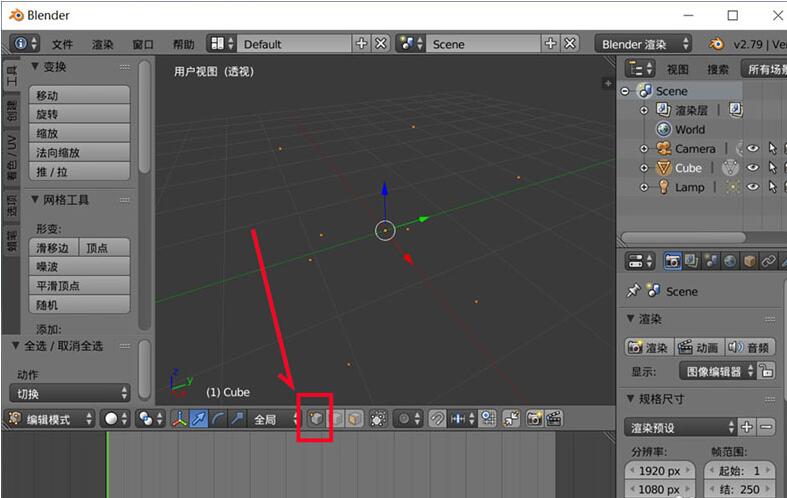Select World properties globe tab

tap(730, 261)
